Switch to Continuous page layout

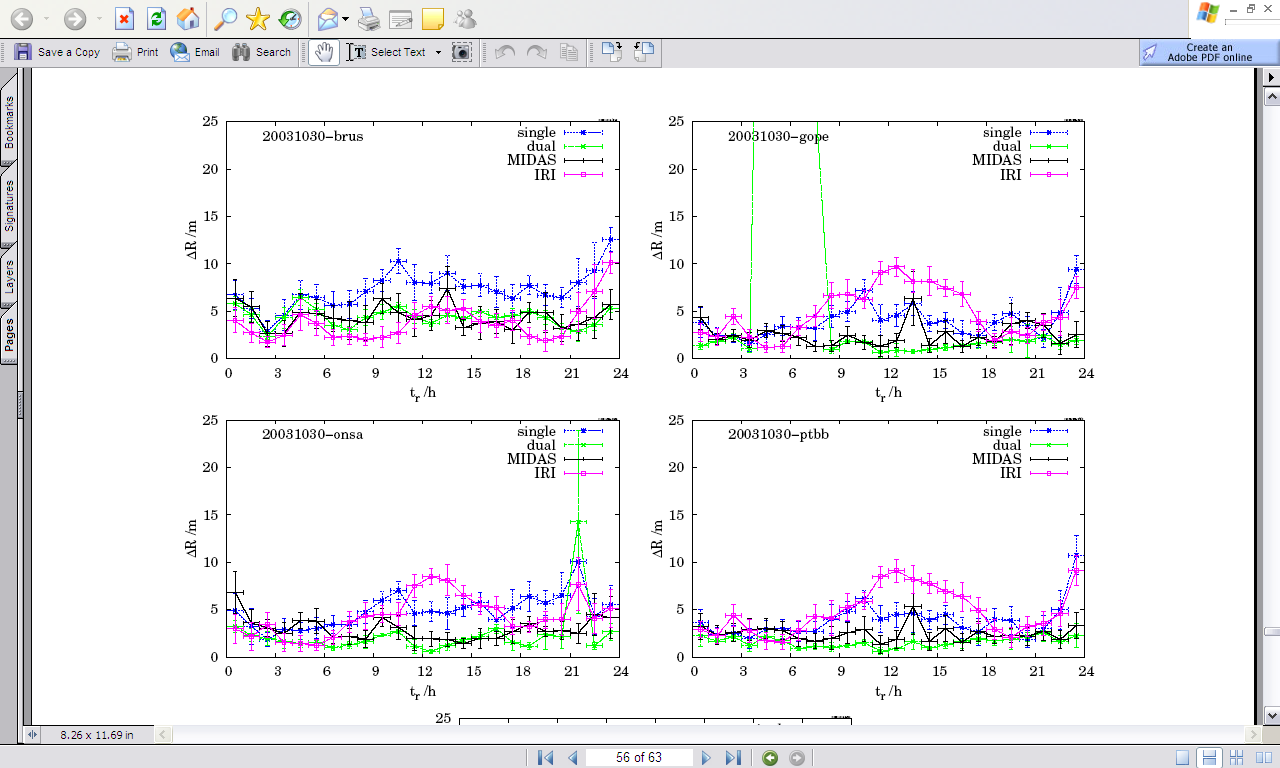[1209, 757]
